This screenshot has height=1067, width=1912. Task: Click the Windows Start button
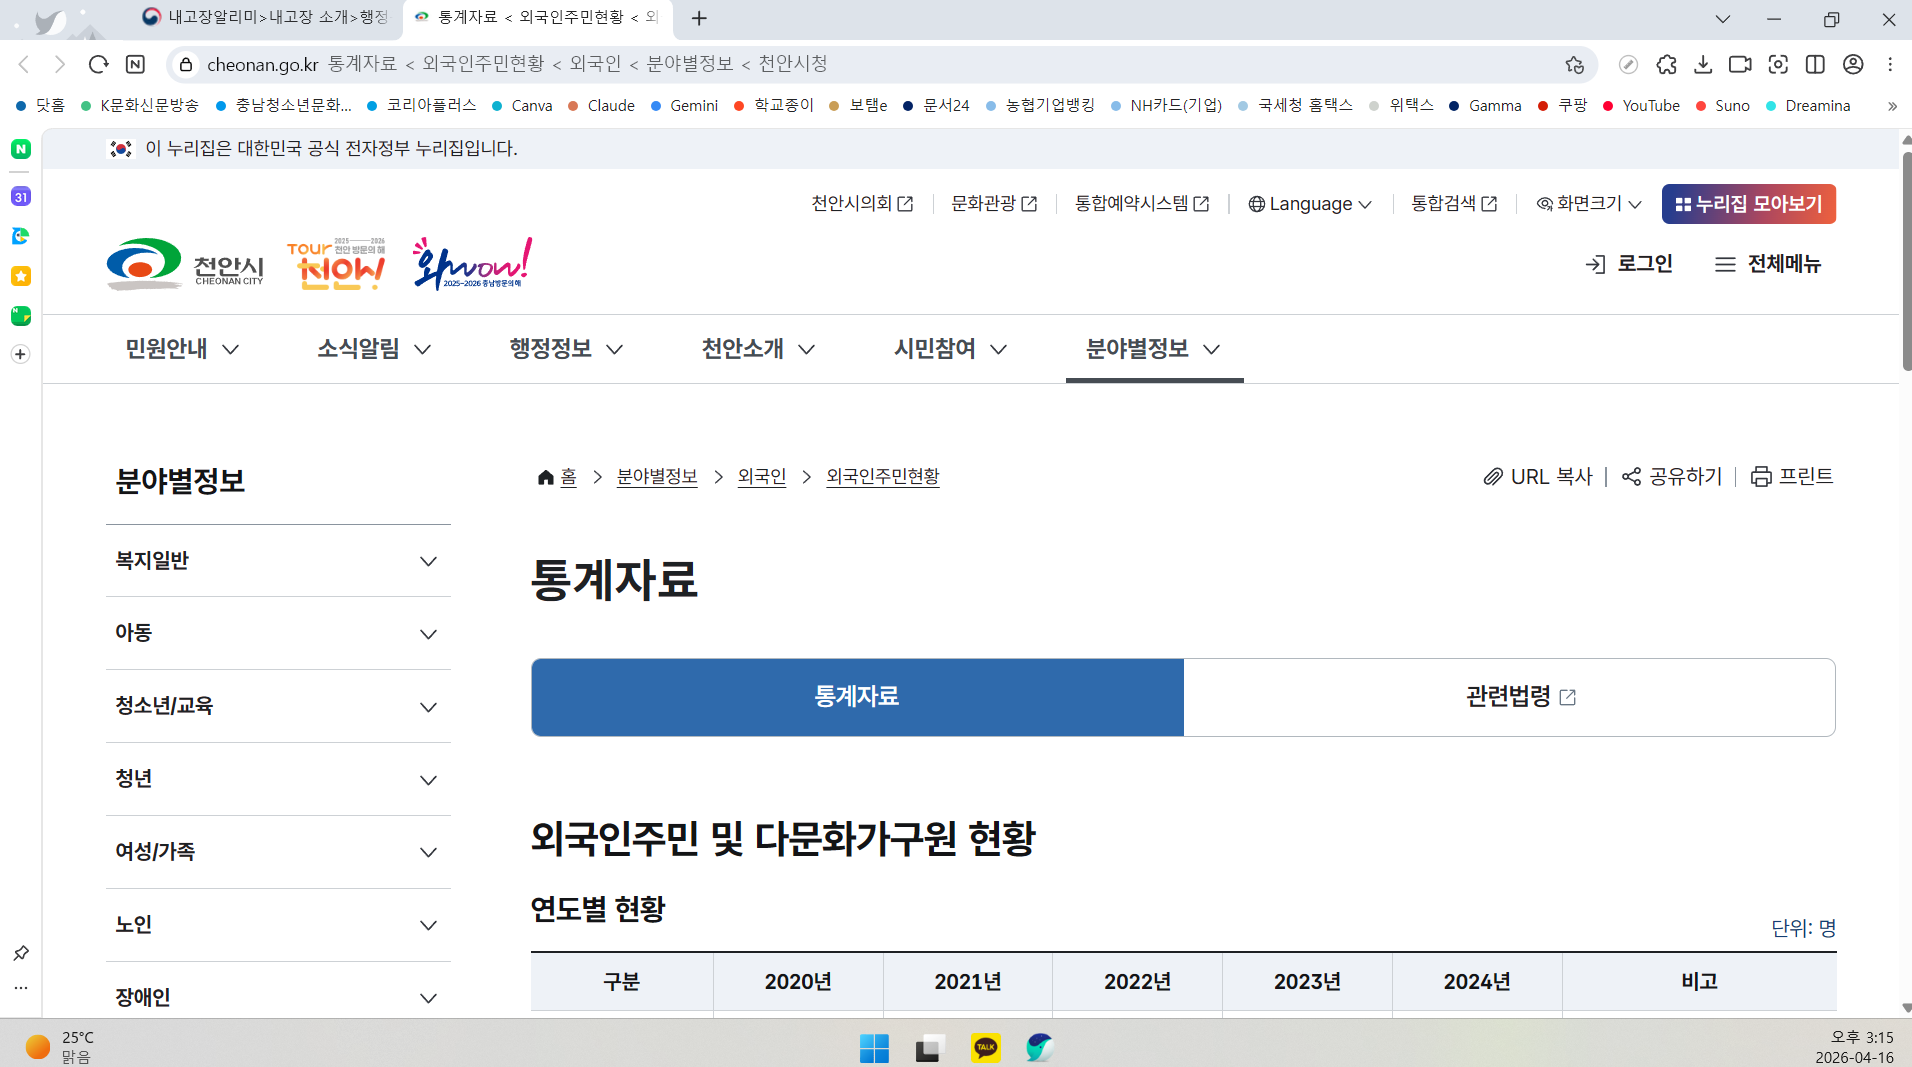[875, 1047]
